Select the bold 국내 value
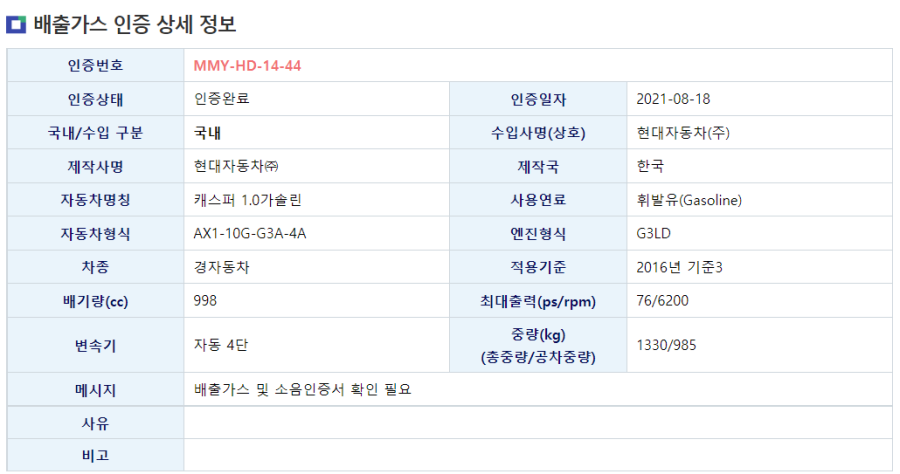The width and height of the screenshot is (900, 474). click(x=207, y=133)
